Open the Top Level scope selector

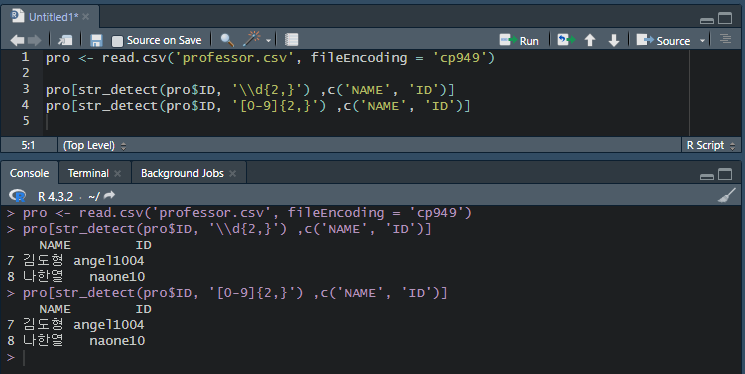[94, 145]
